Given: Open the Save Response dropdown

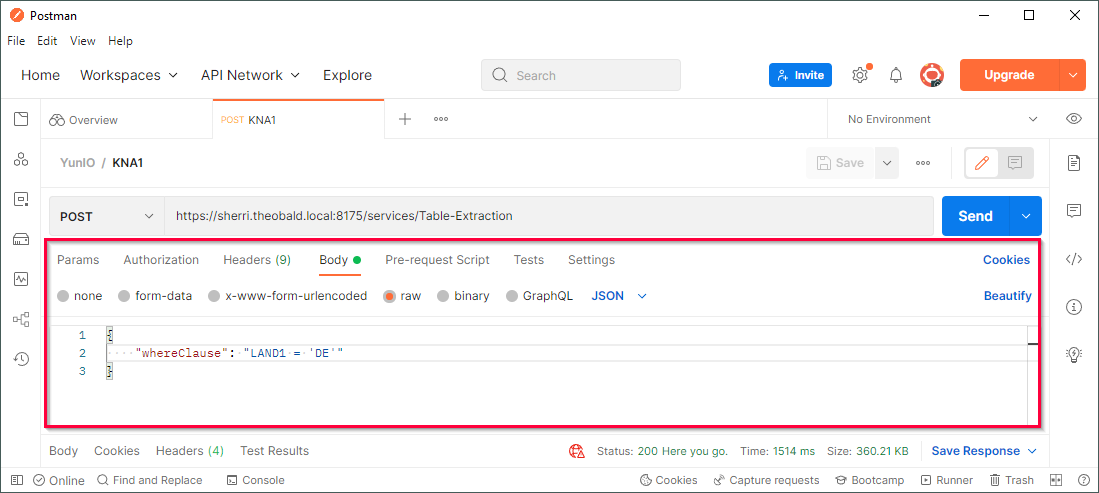Looking at the screenshot, I should point(984,451).
